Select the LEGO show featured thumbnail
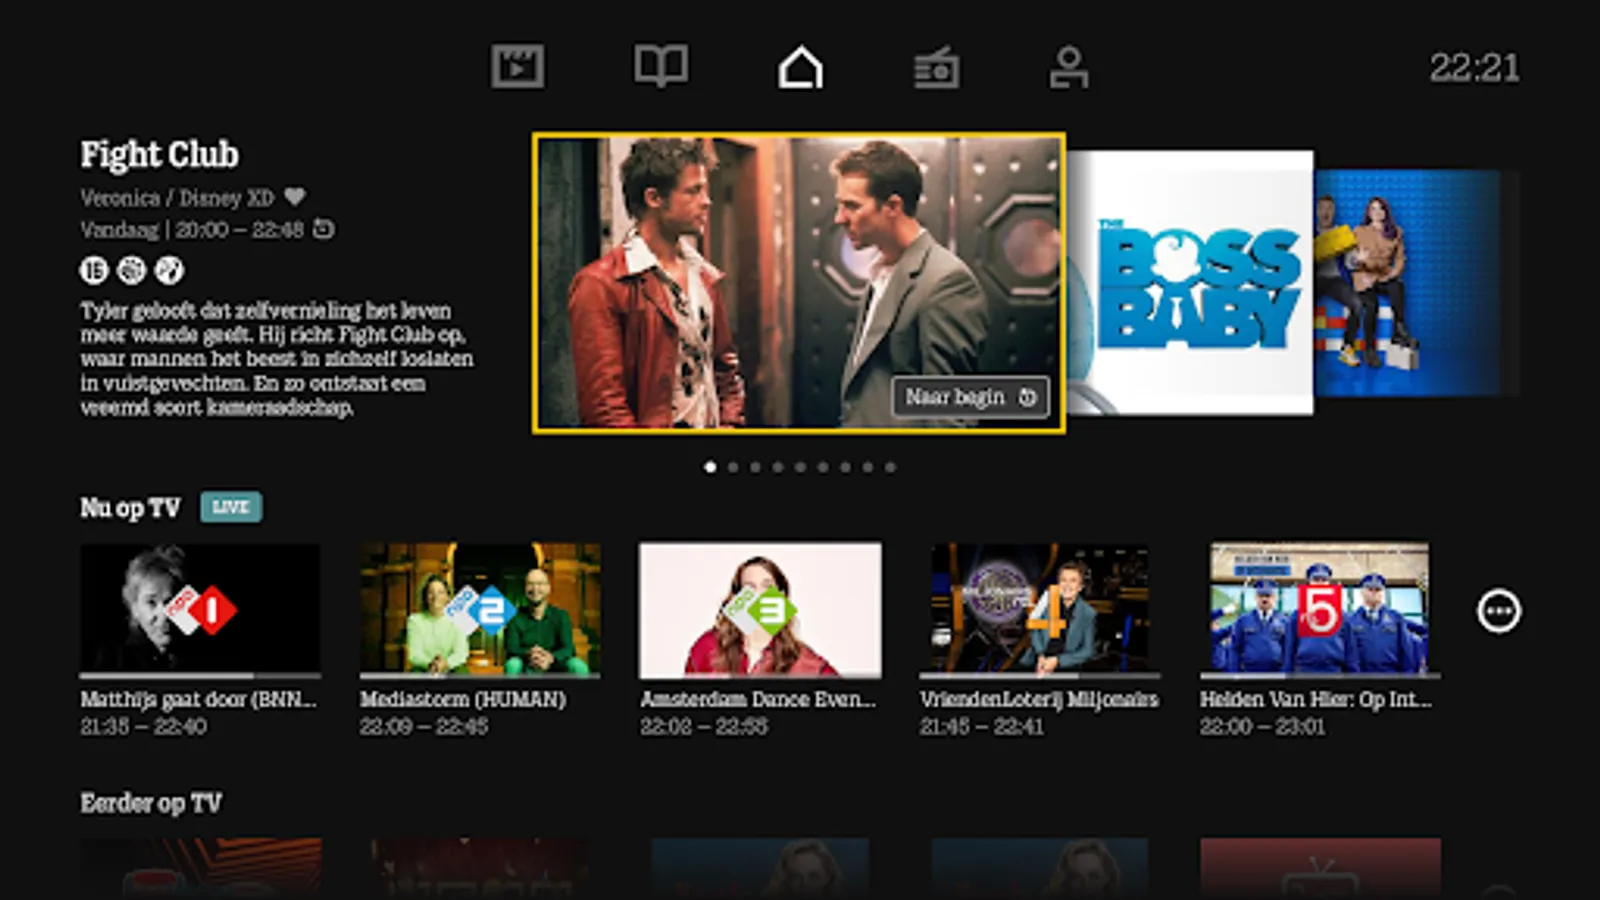 (1408, 283)
